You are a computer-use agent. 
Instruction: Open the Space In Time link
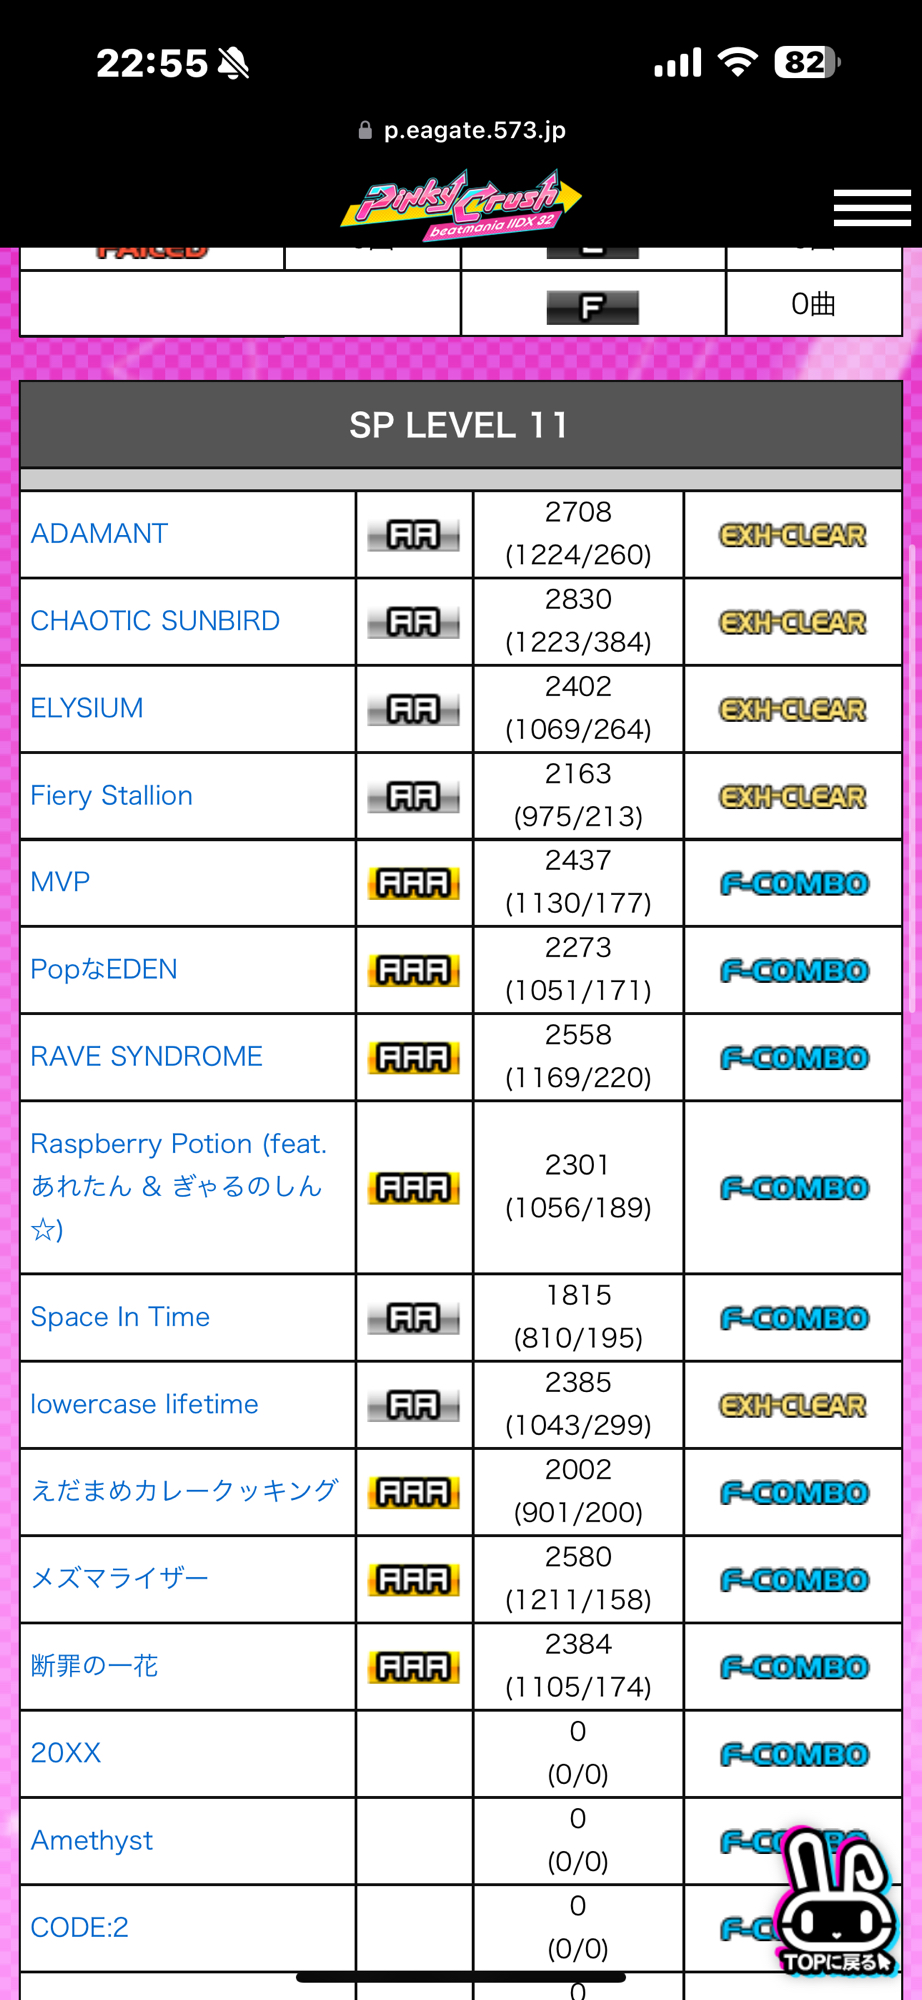(x=120, y=1317)
